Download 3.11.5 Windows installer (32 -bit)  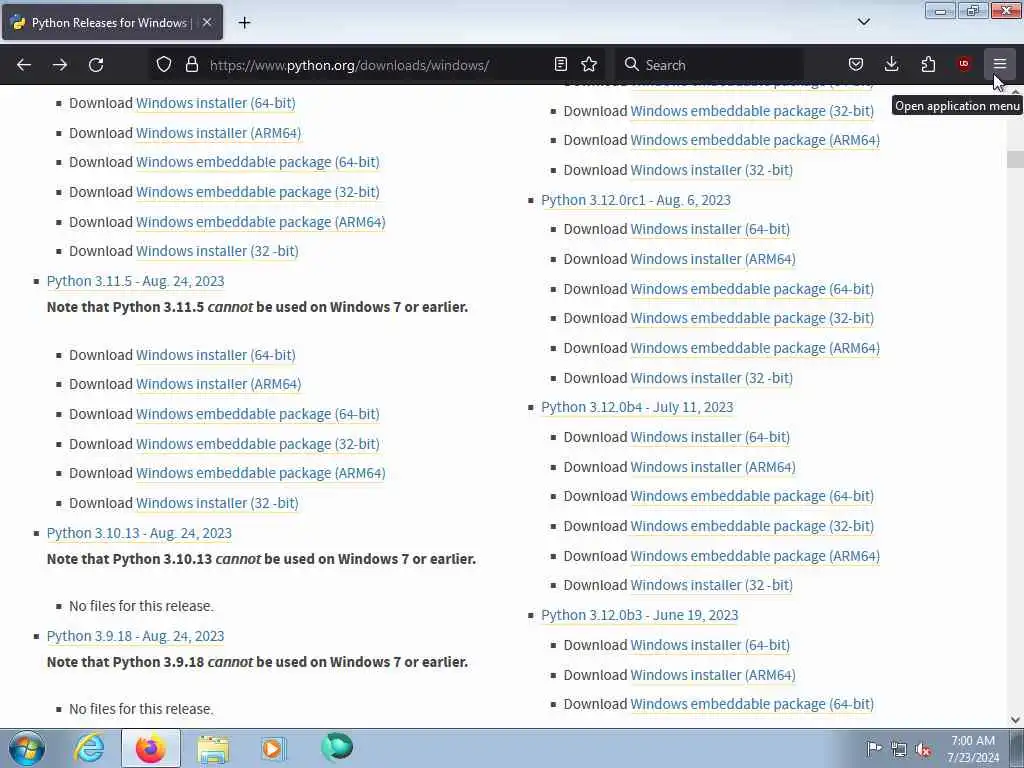click(x=217, y=503)
